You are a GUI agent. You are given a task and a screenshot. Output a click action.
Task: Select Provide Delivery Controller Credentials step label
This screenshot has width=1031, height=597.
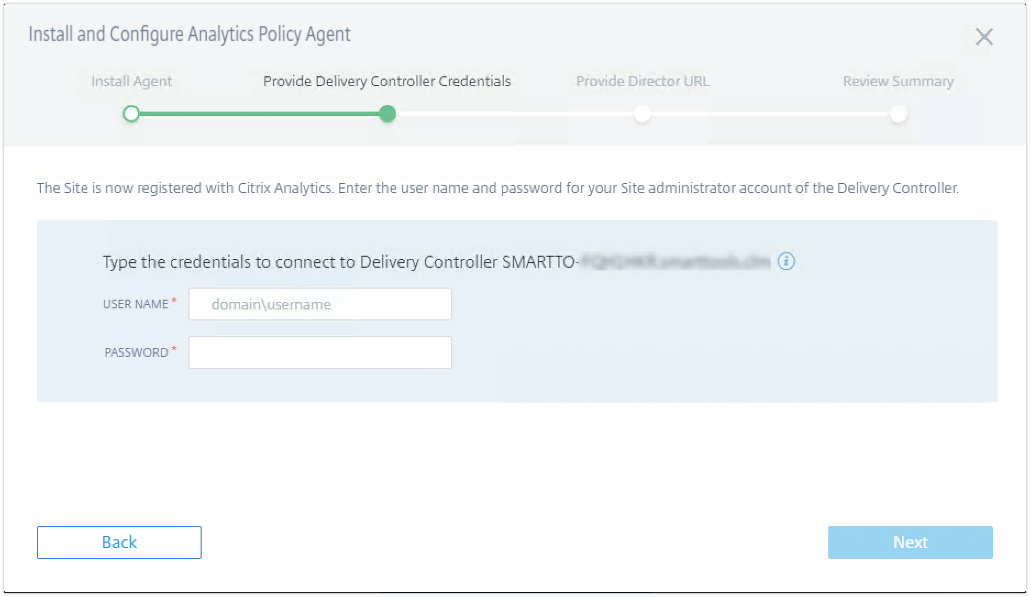click(387, 81)
